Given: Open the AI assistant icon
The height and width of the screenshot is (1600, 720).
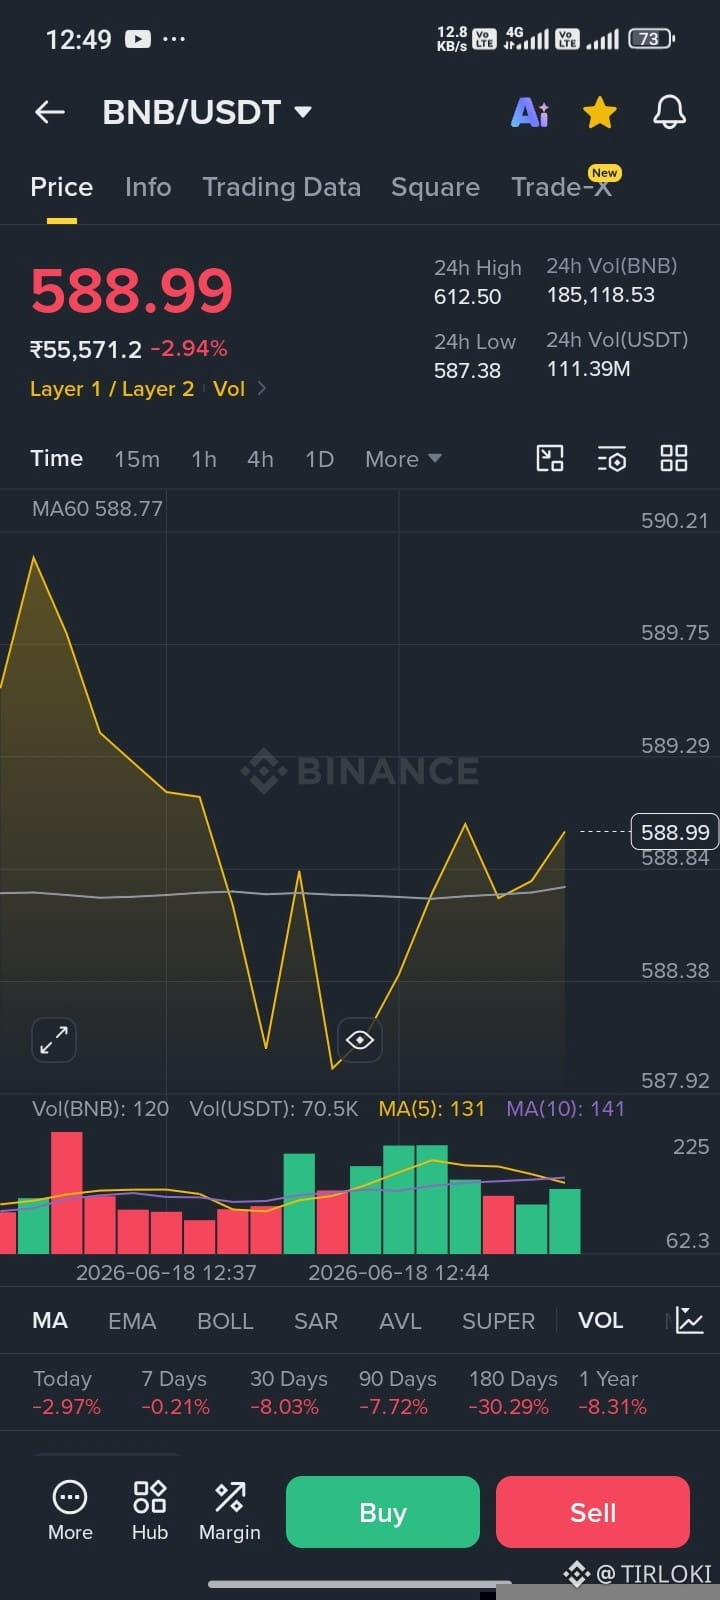Looking at the screenshot, I should (x=530, y=113).
